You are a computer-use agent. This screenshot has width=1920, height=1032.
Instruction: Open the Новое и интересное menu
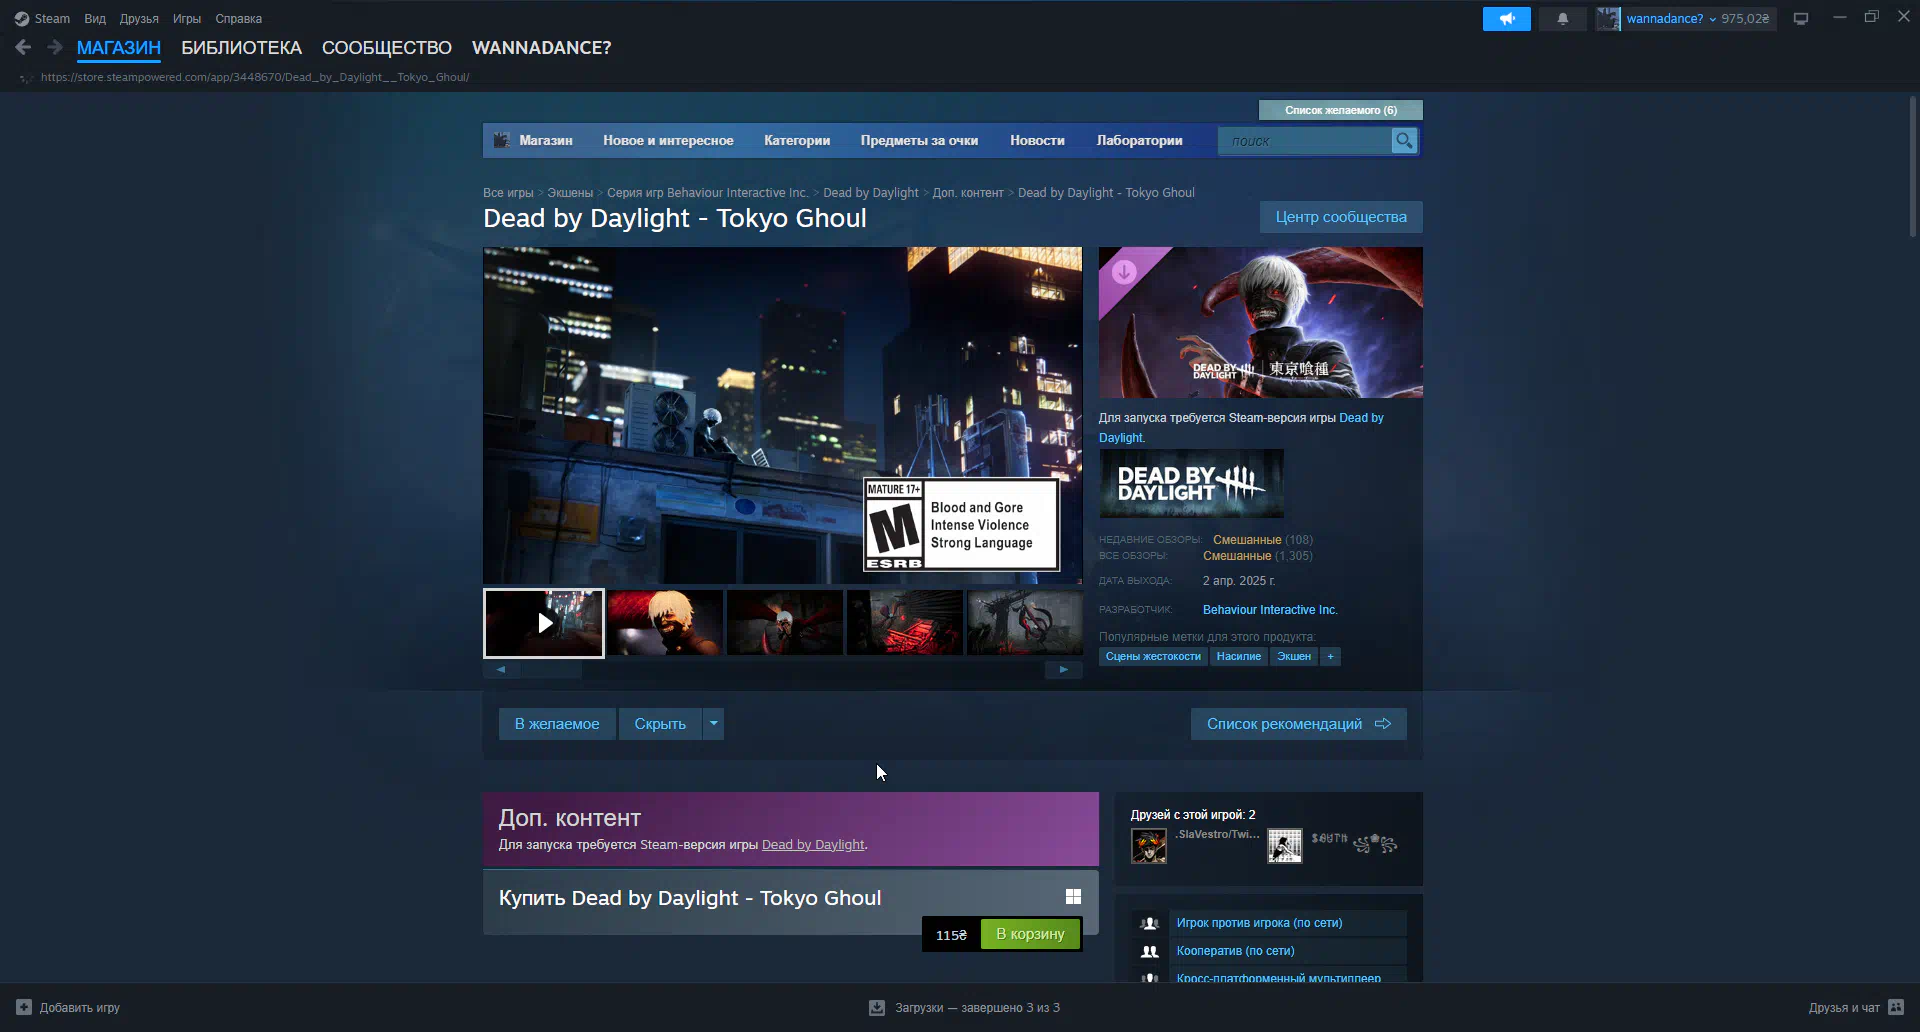pyautogui.click(x=668, y=141)
